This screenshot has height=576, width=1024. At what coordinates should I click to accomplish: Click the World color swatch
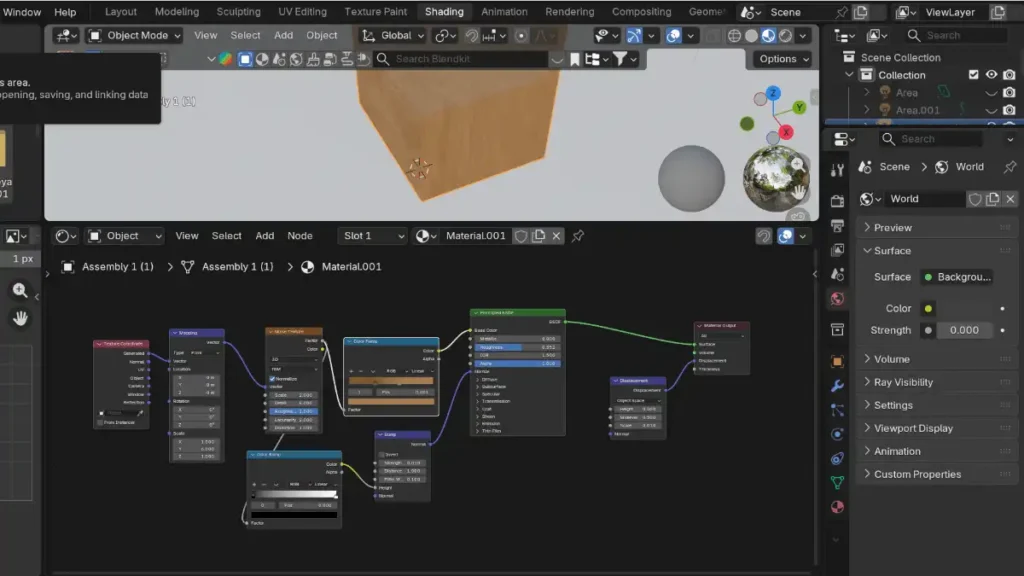point(956,308)
